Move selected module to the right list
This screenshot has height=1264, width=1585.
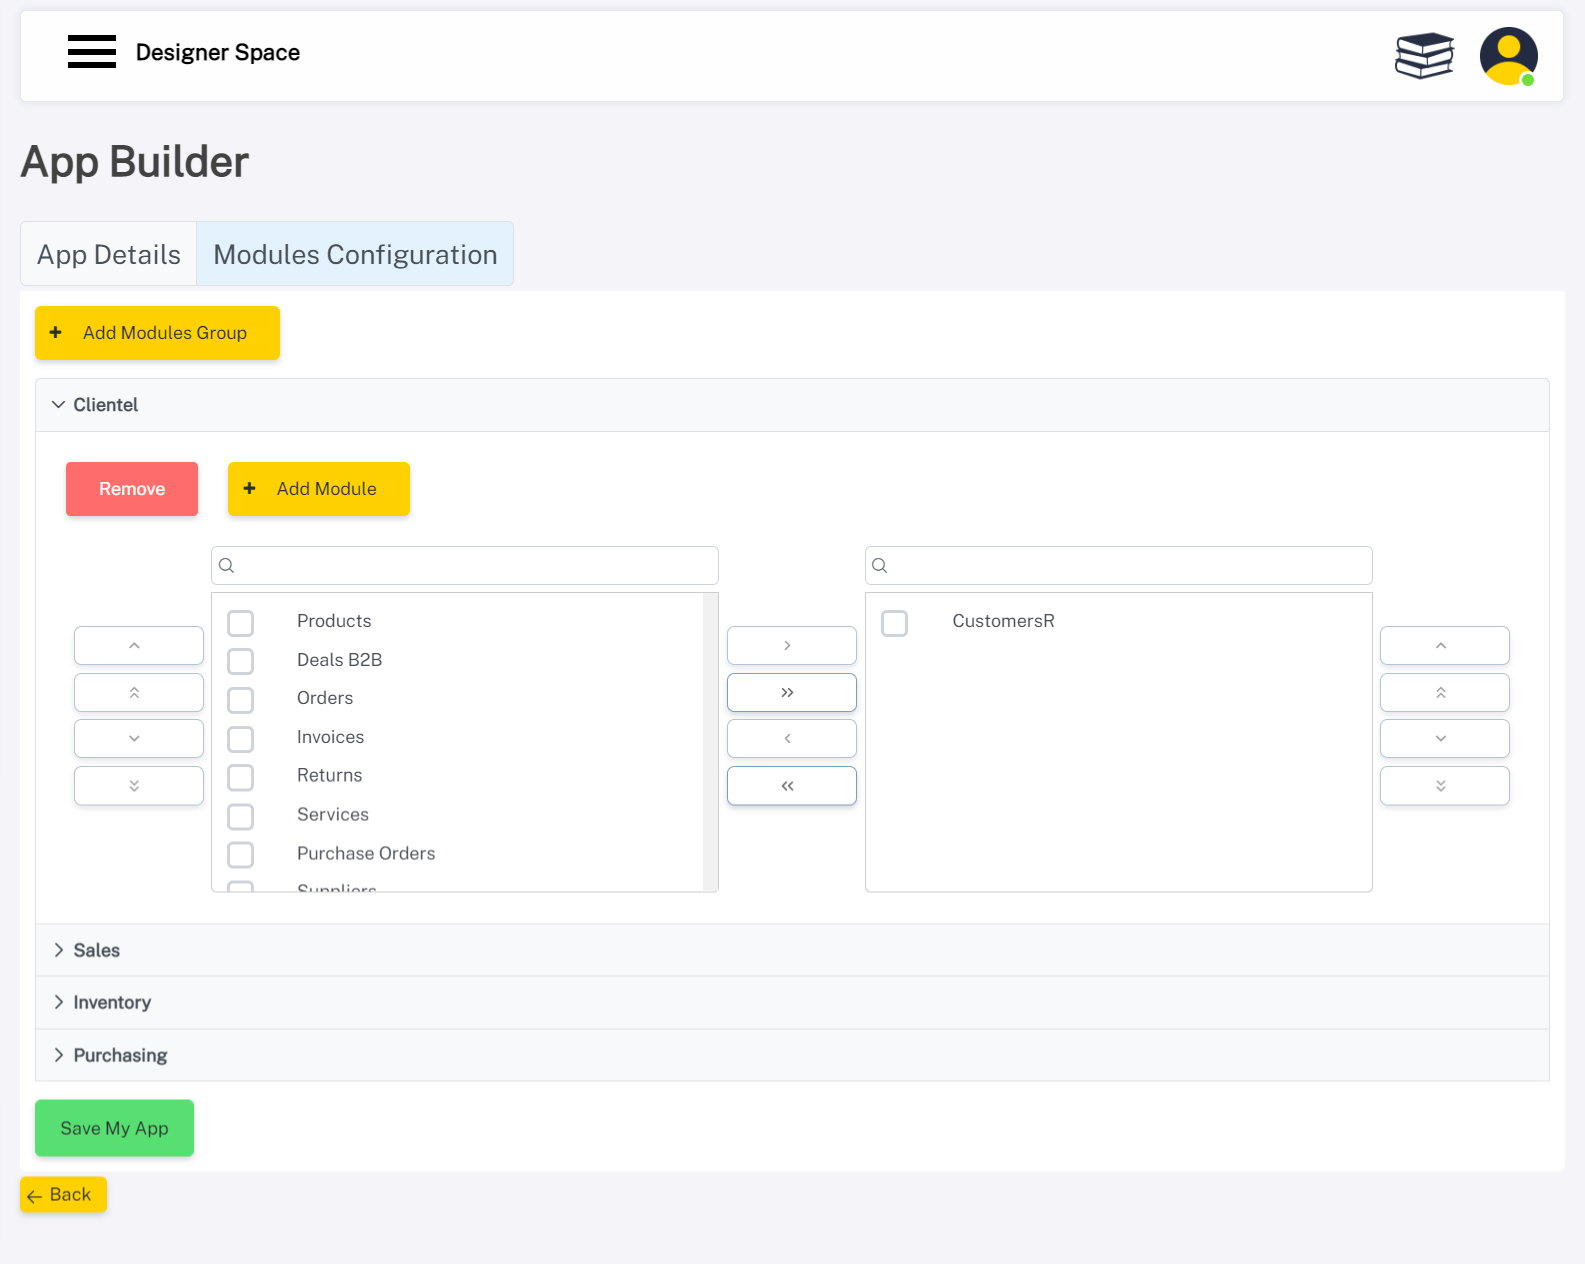tap(791, 645)
